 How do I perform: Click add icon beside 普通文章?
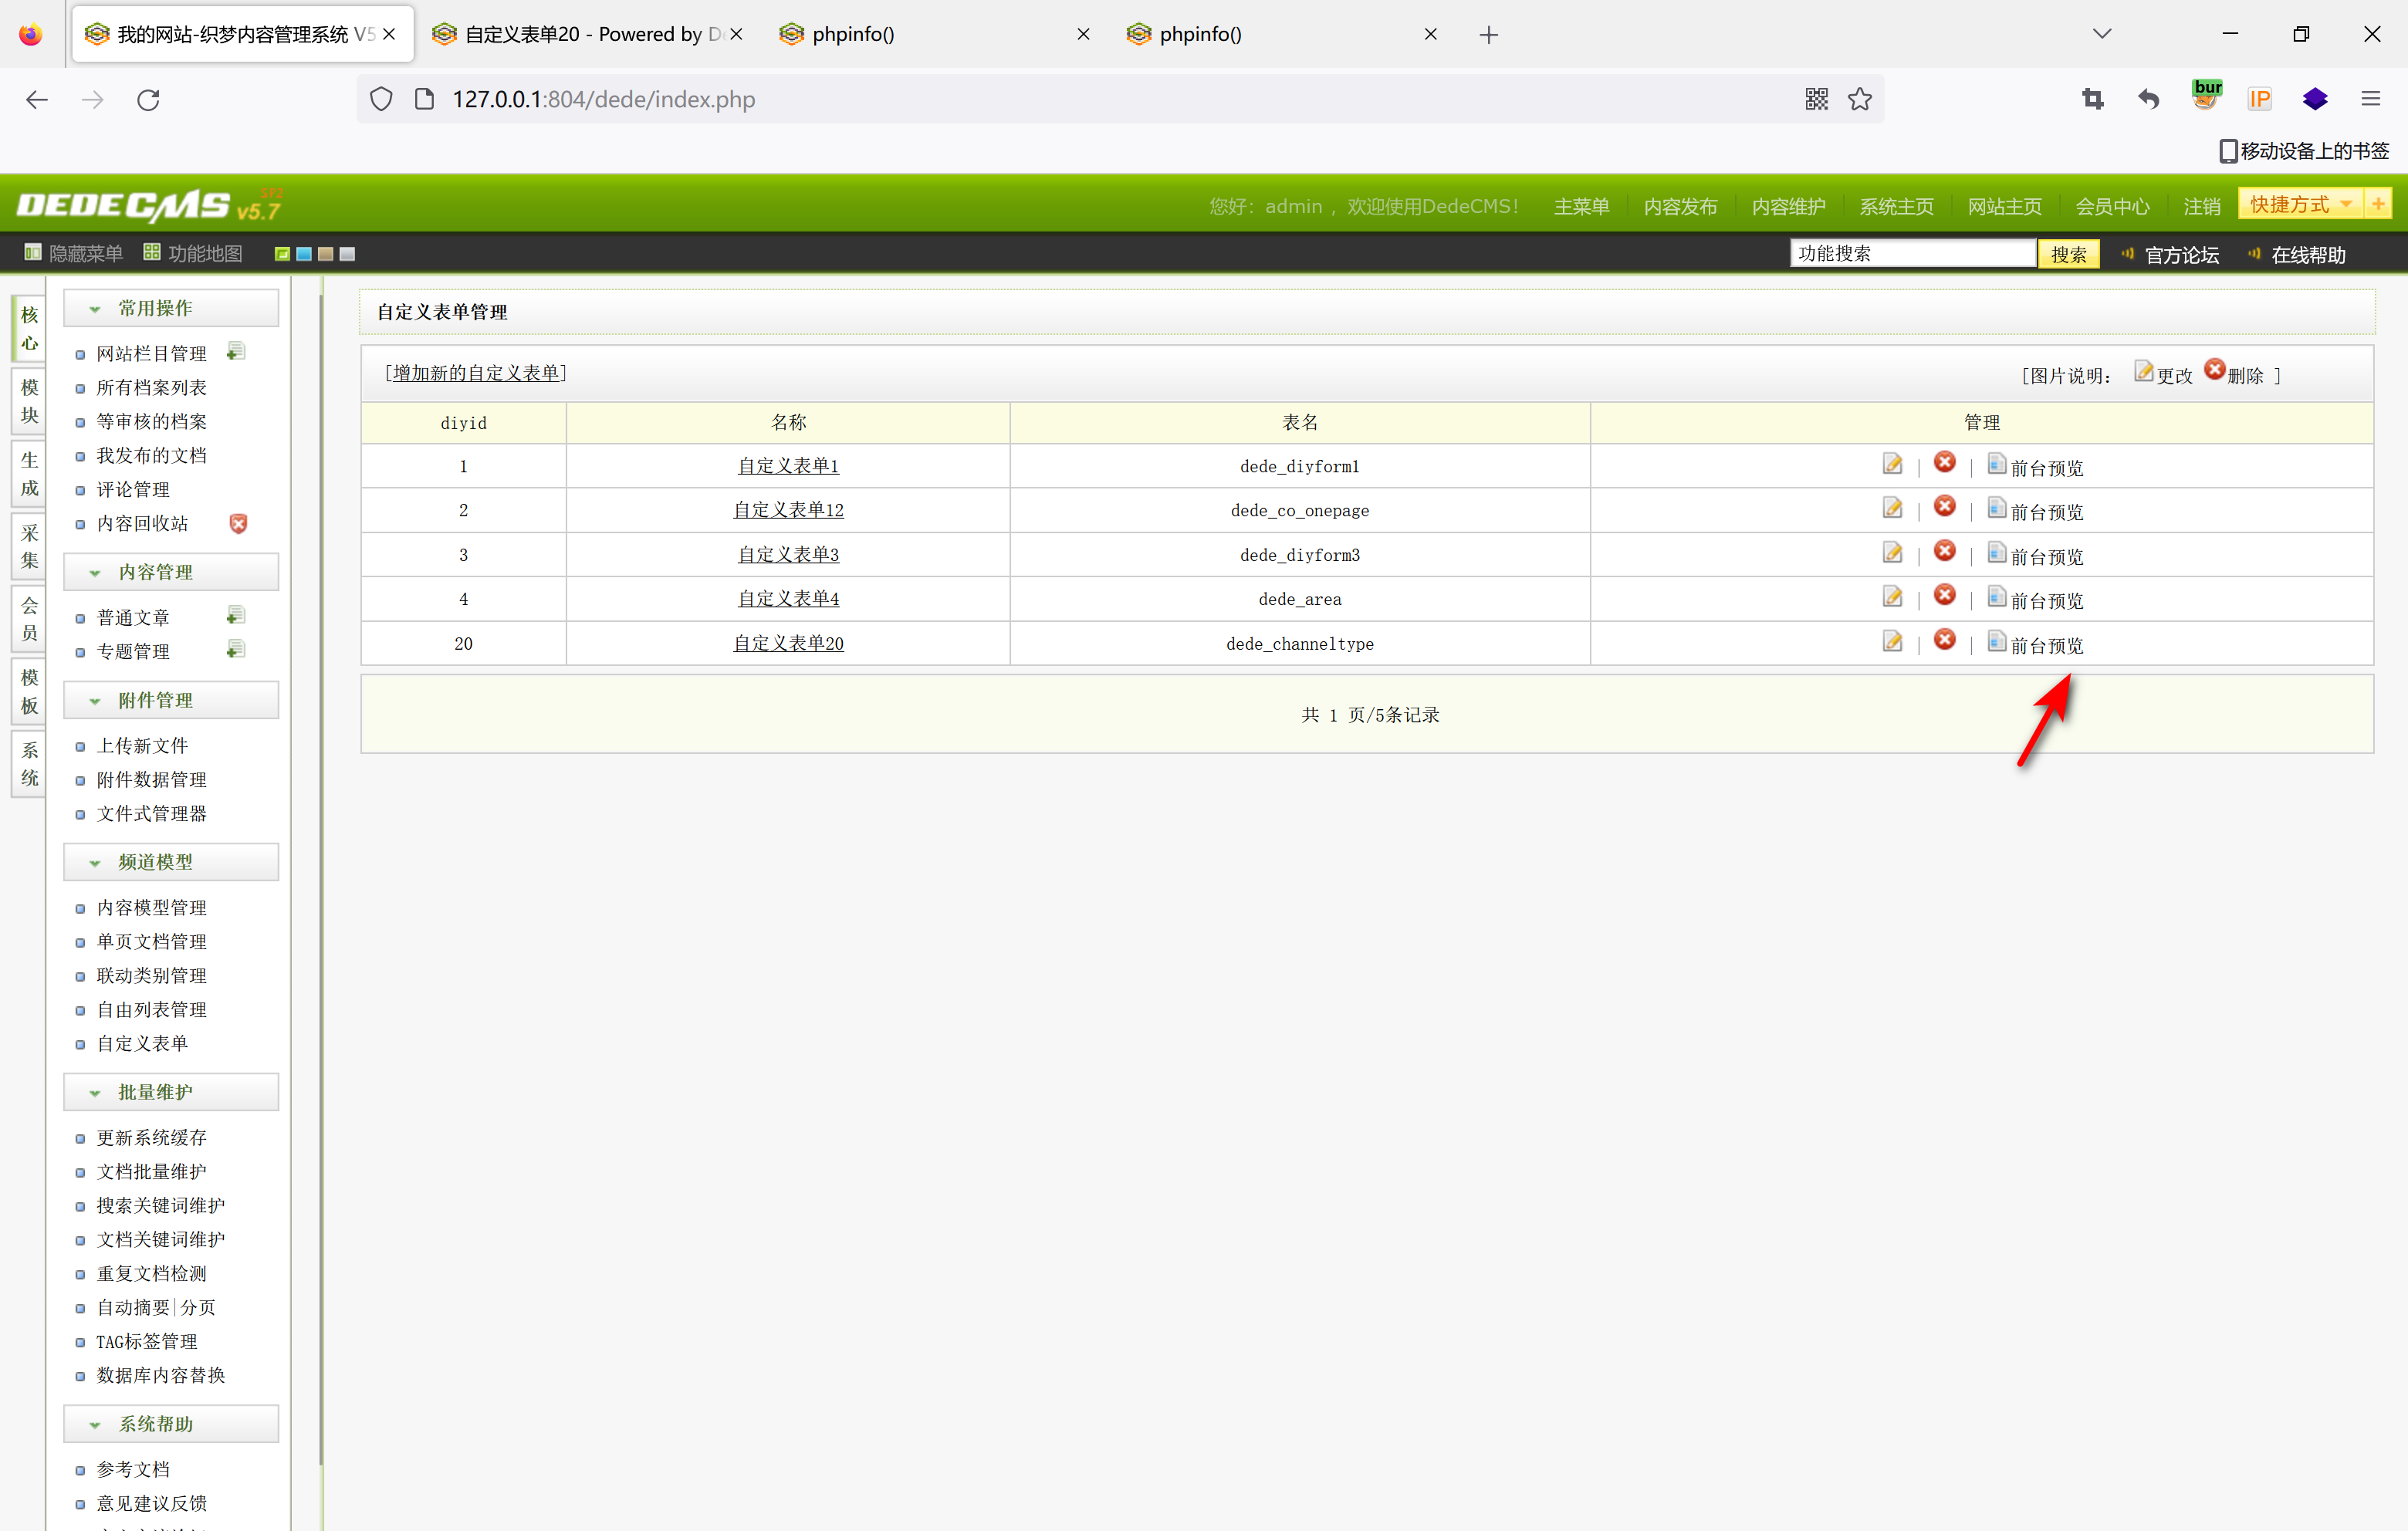[x=236, y=616]
